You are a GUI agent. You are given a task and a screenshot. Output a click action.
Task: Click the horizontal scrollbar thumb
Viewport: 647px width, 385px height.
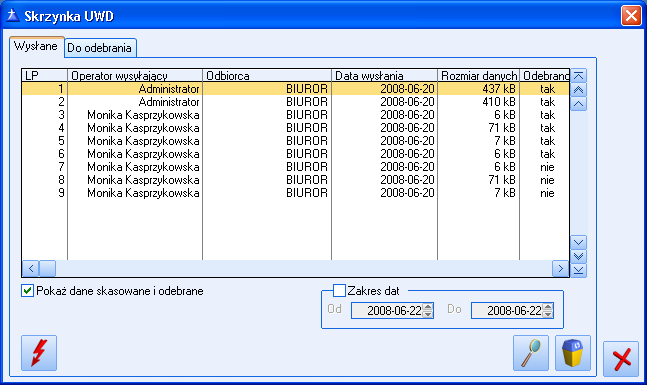(x=47, y=269)
